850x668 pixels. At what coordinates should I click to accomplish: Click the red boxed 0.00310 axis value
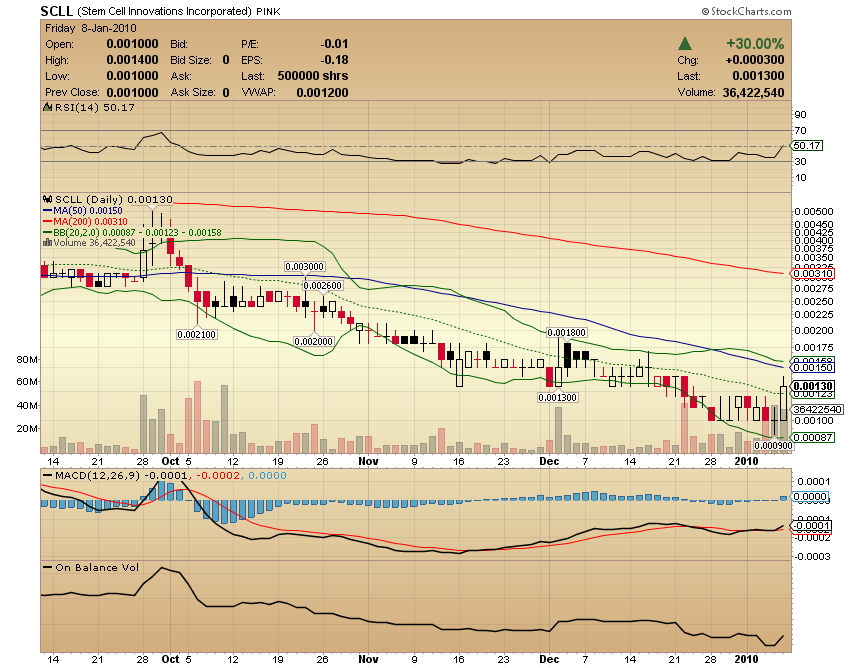click(x=813, y=273)
